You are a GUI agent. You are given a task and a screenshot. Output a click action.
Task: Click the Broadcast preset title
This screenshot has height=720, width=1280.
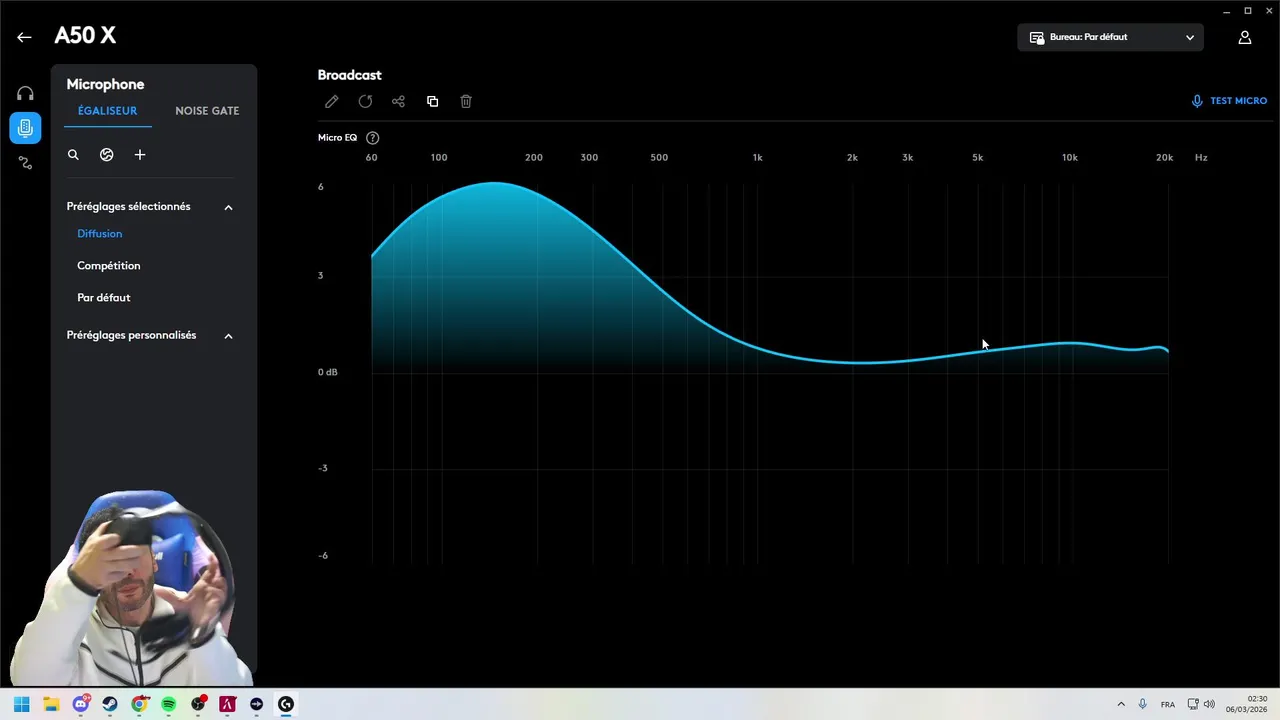click(350, 75)
